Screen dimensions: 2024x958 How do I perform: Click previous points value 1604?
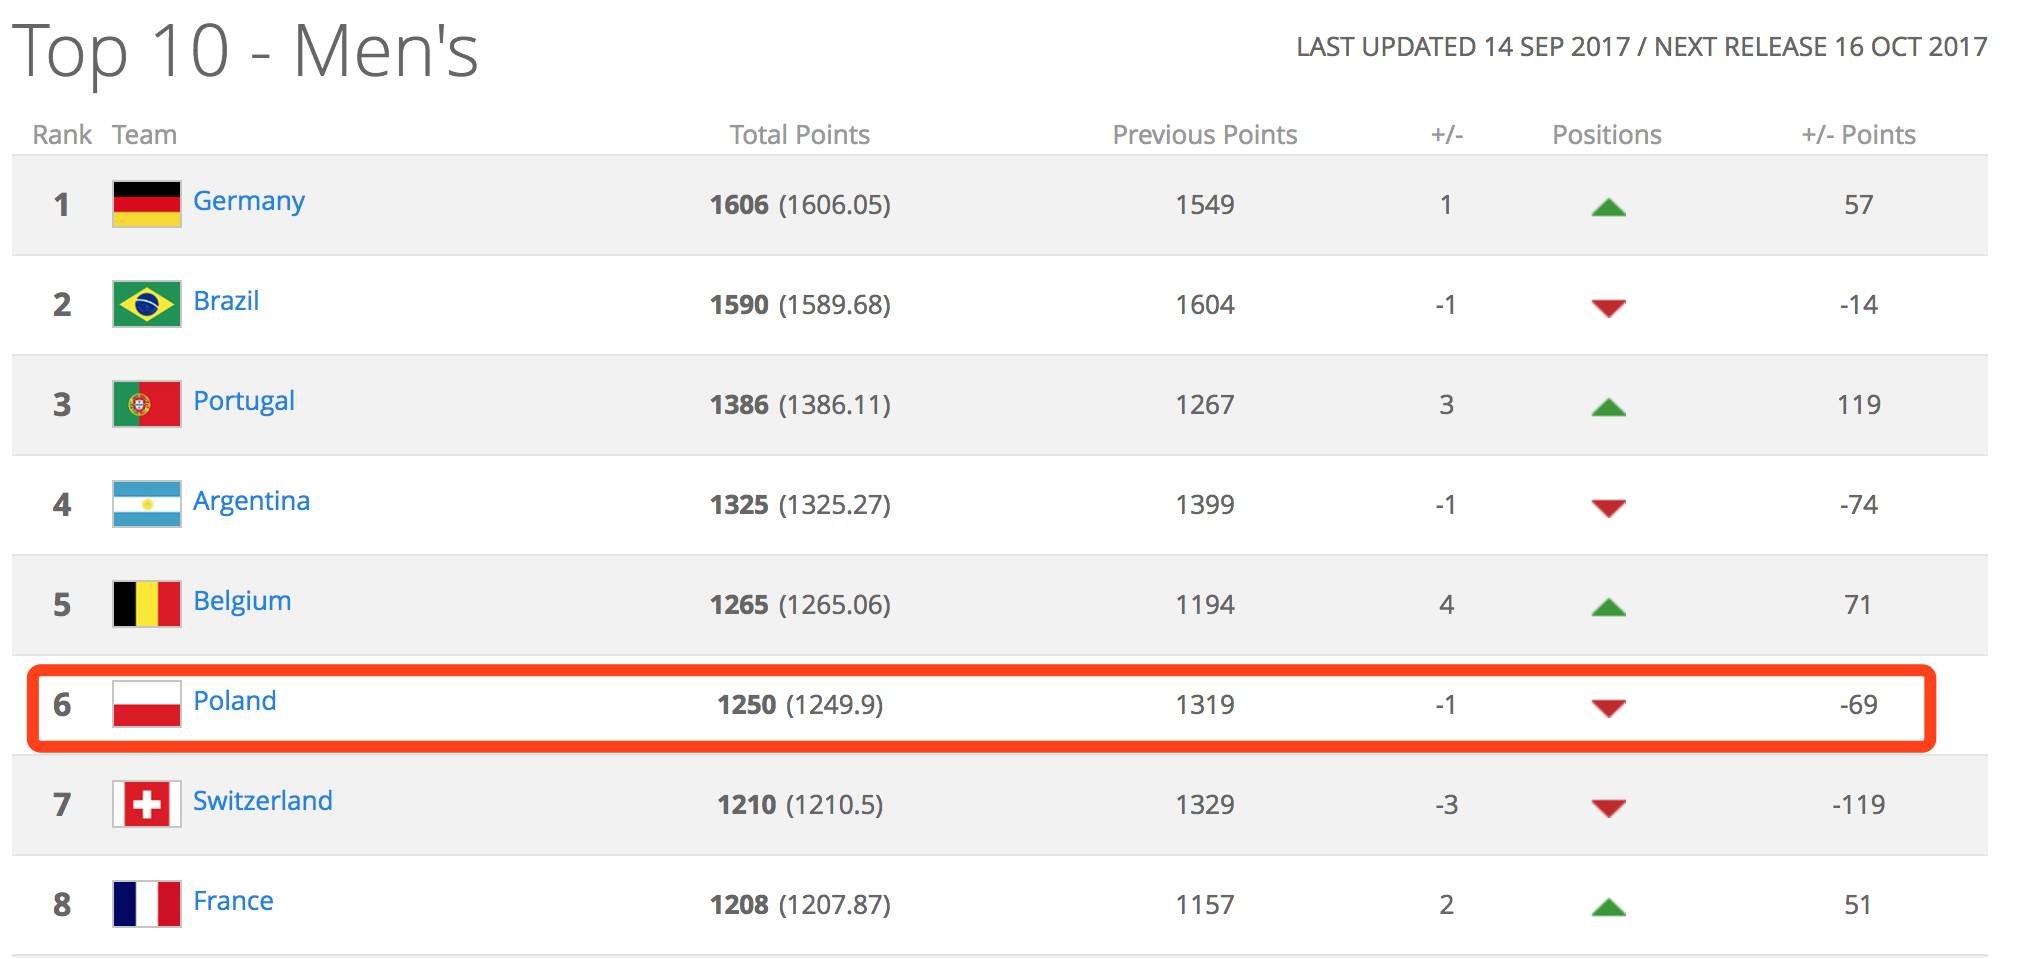(x=1205, y=305)
